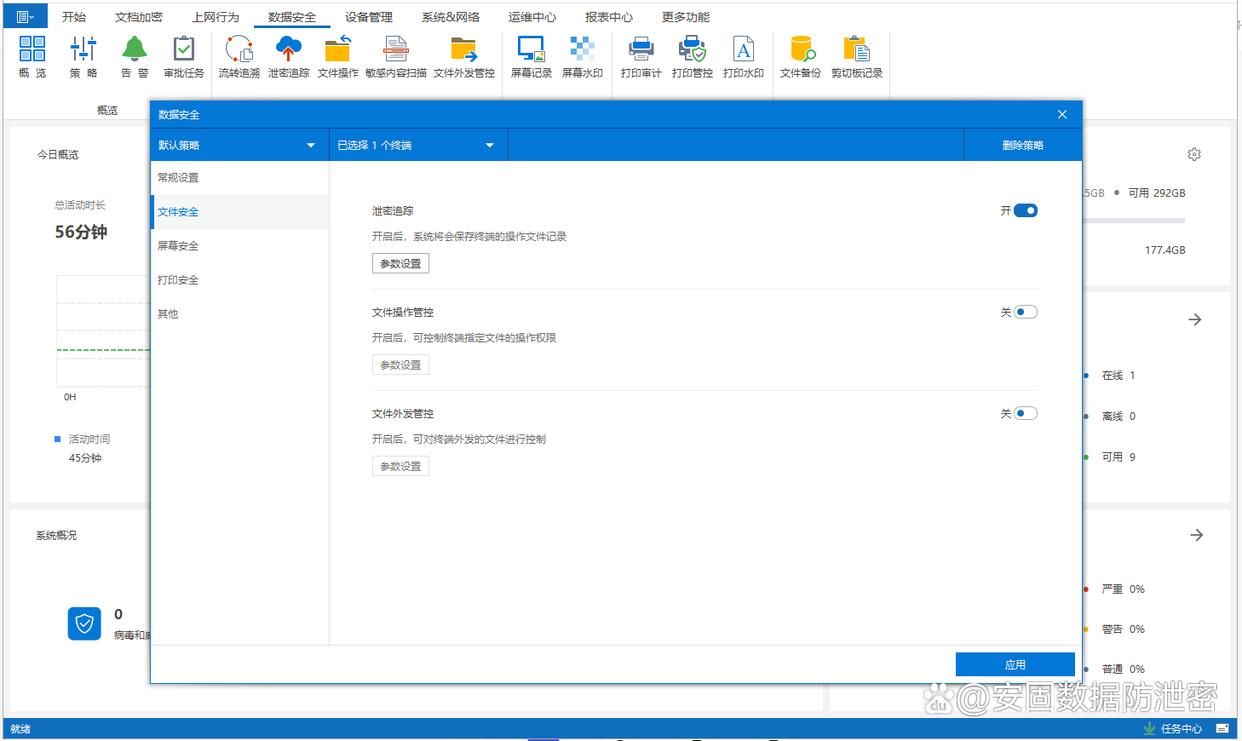Viewport: 1242px width, 741px height.
Task: Switch to the 设备管理 ribbon tab
Action: coord(368,17)
